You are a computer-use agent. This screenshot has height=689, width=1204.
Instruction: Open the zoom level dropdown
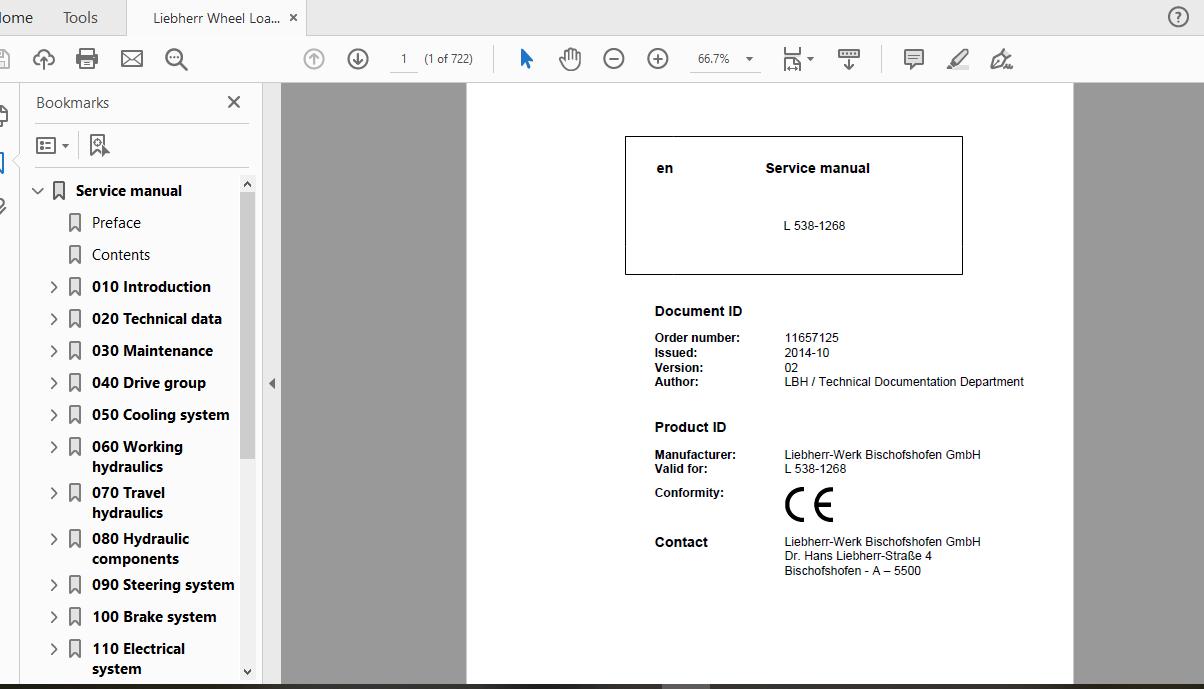[749, 59]
